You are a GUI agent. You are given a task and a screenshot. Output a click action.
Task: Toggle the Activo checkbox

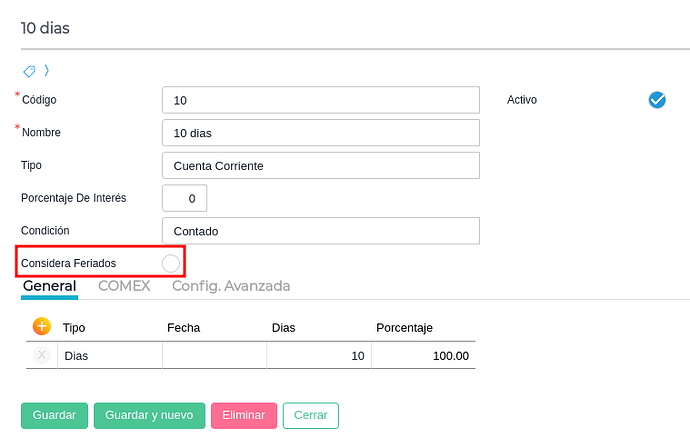tap(657, 100)
